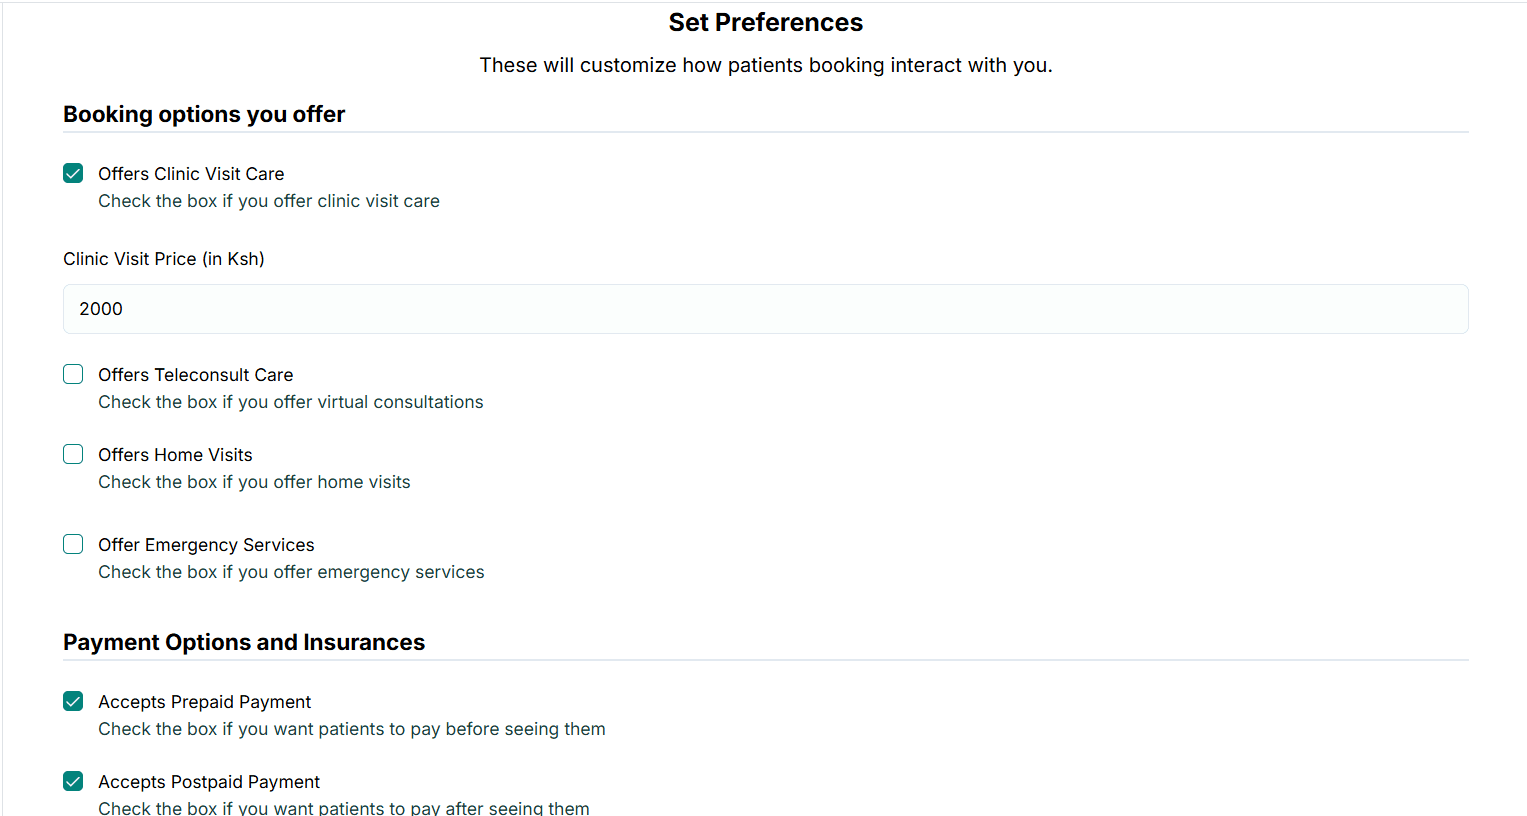Click the Payment Options and Insurances heading

[244, 642]
